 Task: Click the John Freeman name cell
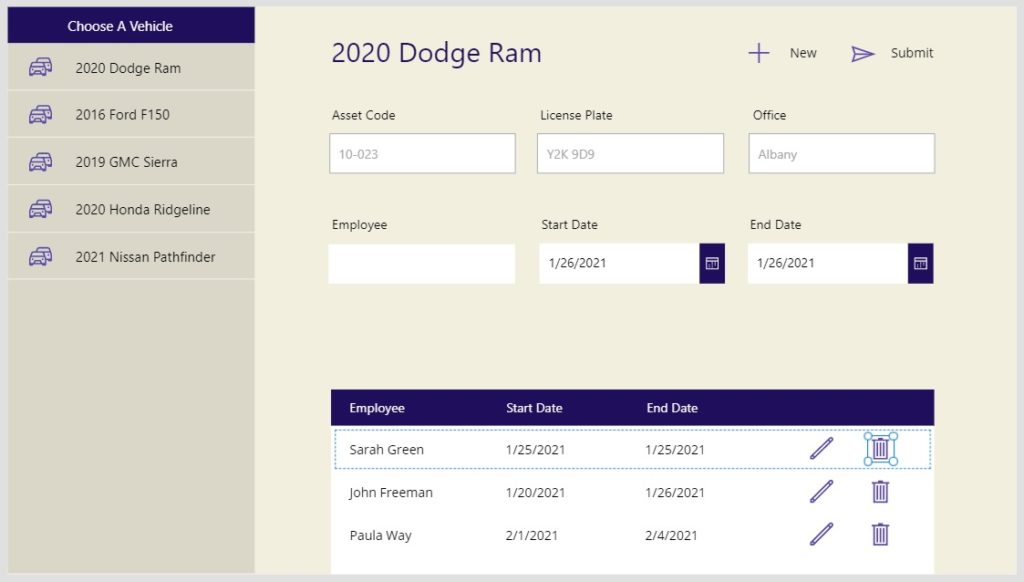pos(391,493)
